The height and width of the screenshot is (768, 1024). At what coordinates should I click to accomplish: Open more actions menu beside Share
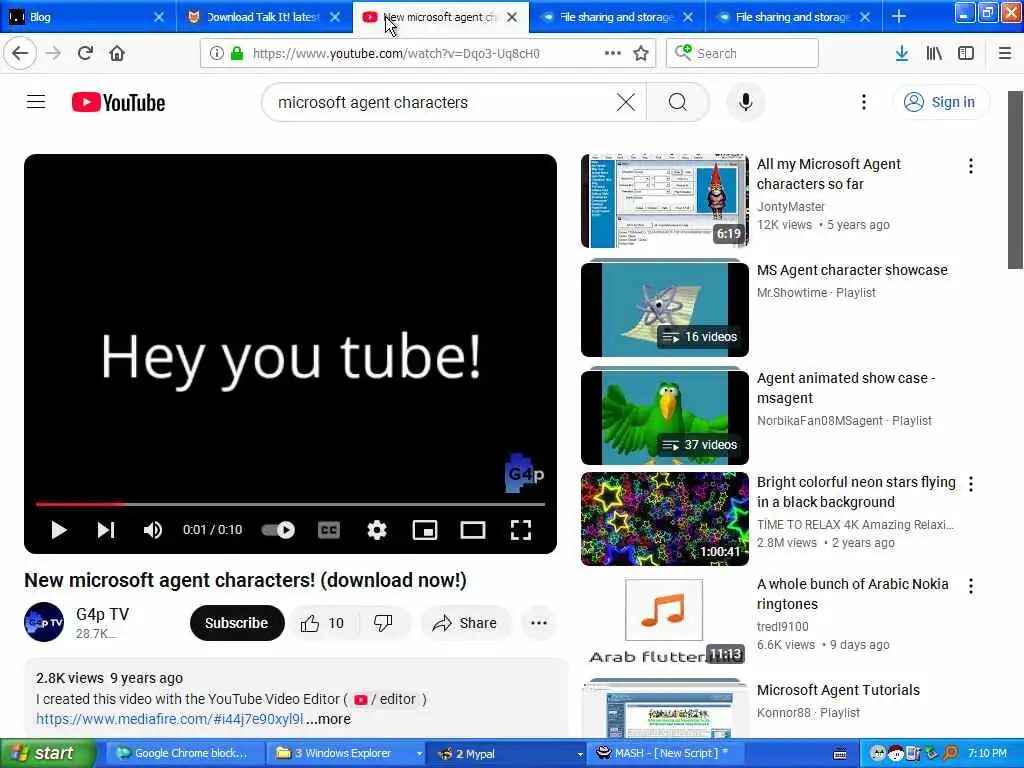pos(539,623)
